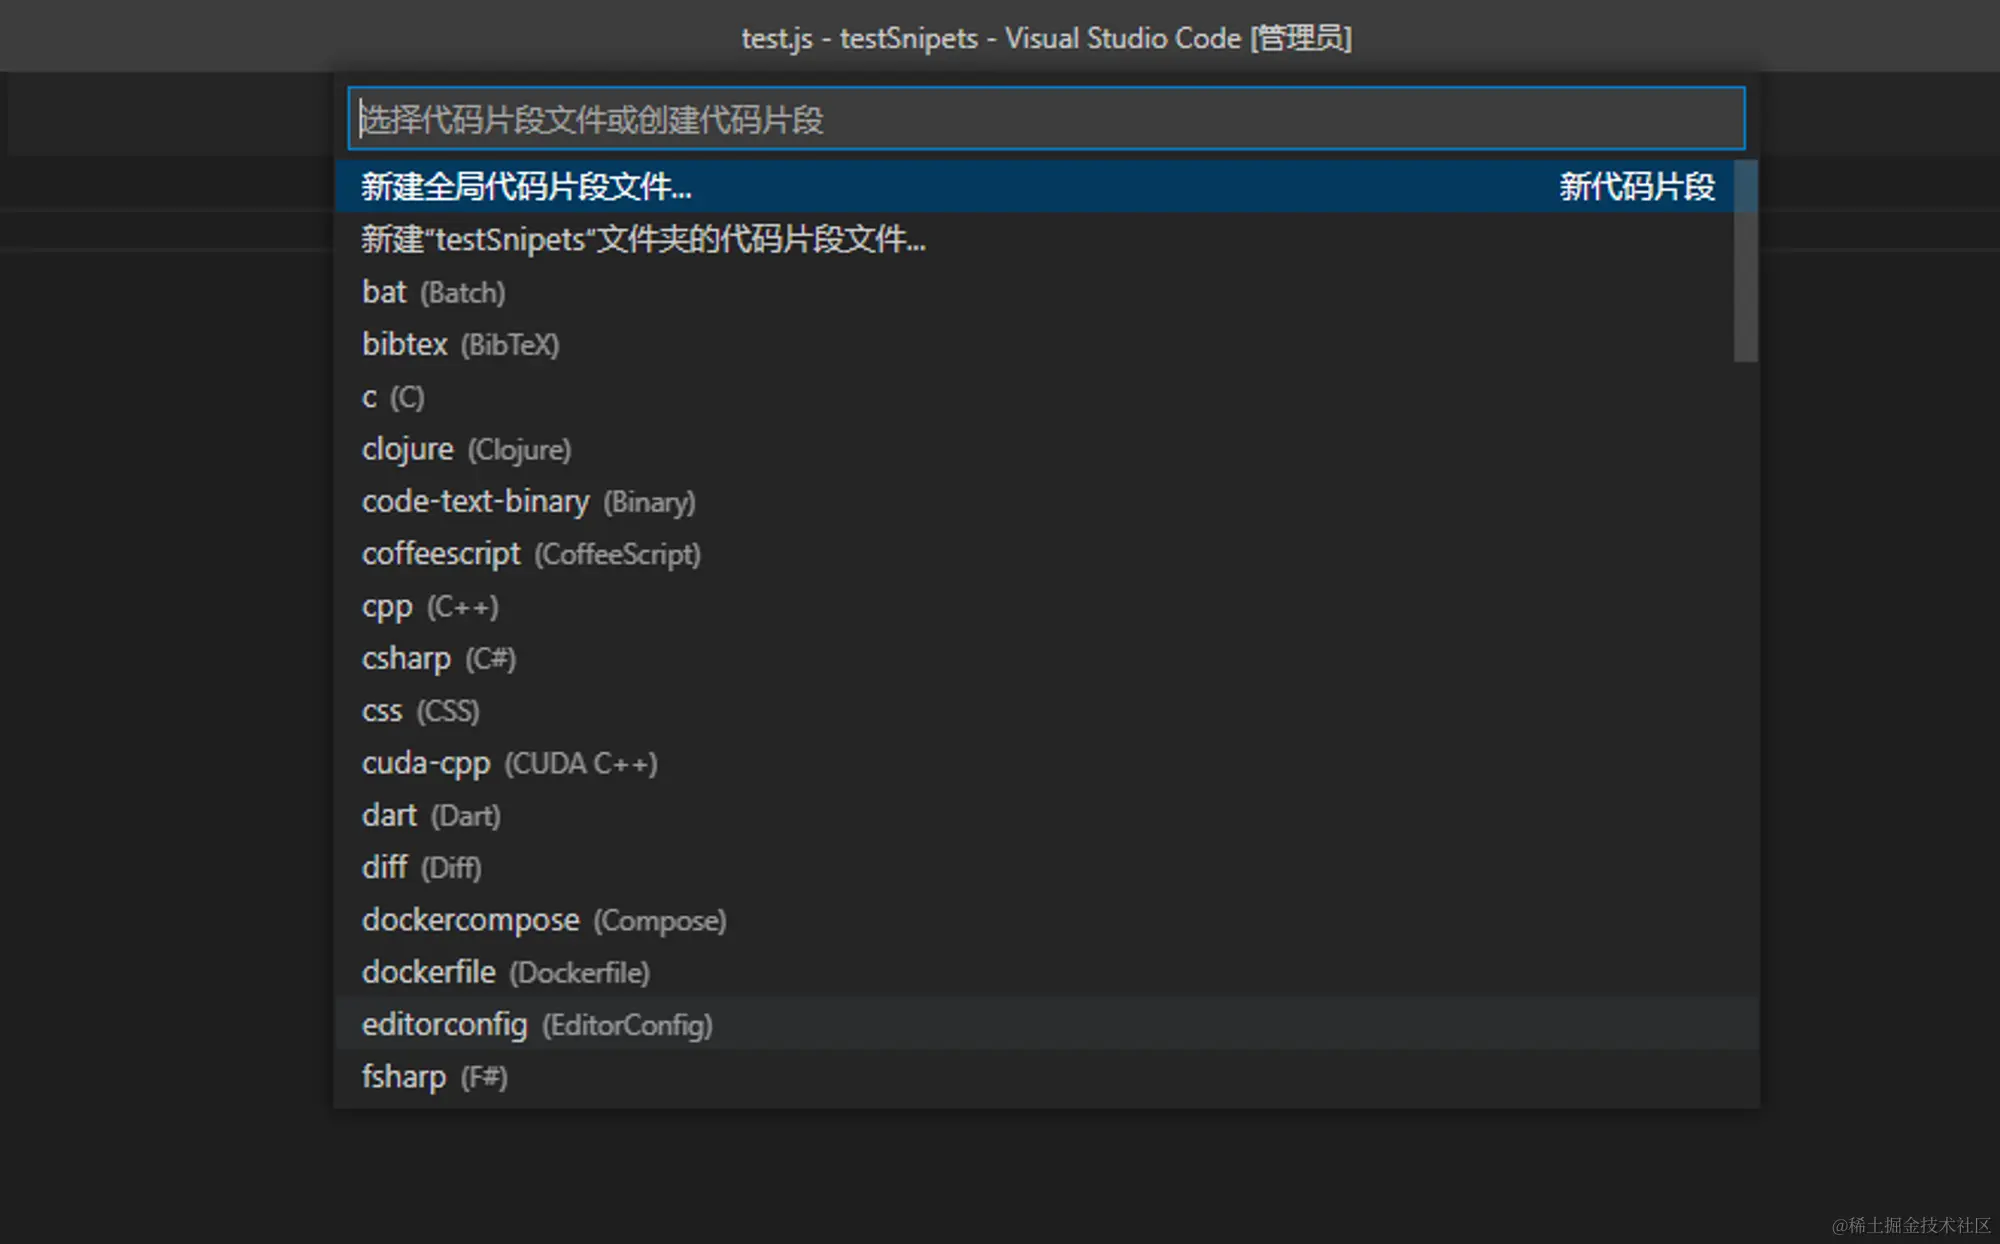Select css (CSS) snippet entry
2000x1244 pixels.
(1046, 710)
